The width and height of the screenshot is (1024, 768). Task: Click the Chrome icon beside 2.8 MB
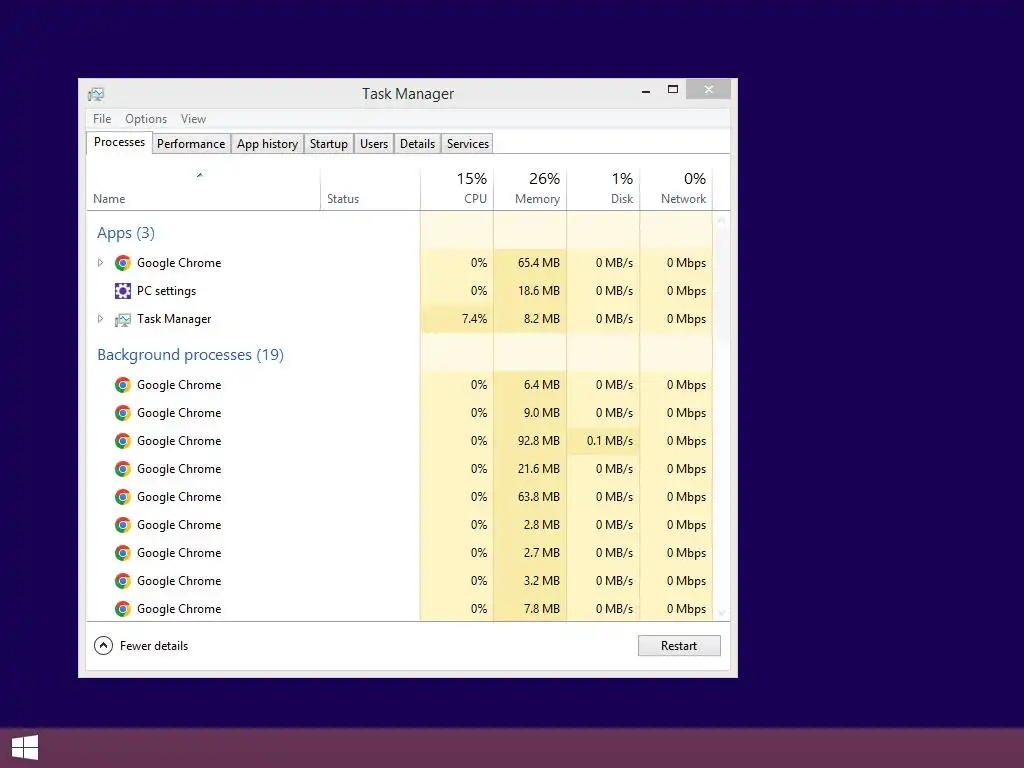pyautogui.click(x=122, y=526)
